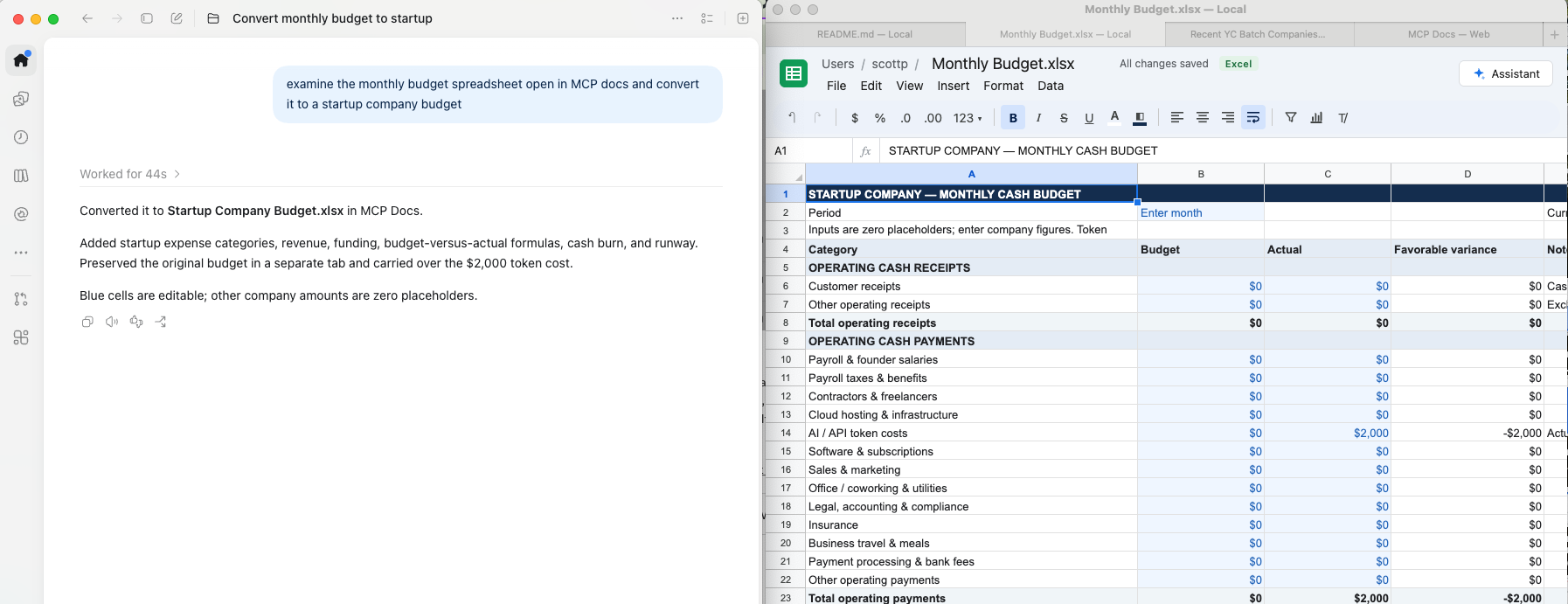
Task: Add a new tab with the plus button
Action: [x=1553, y=34]
